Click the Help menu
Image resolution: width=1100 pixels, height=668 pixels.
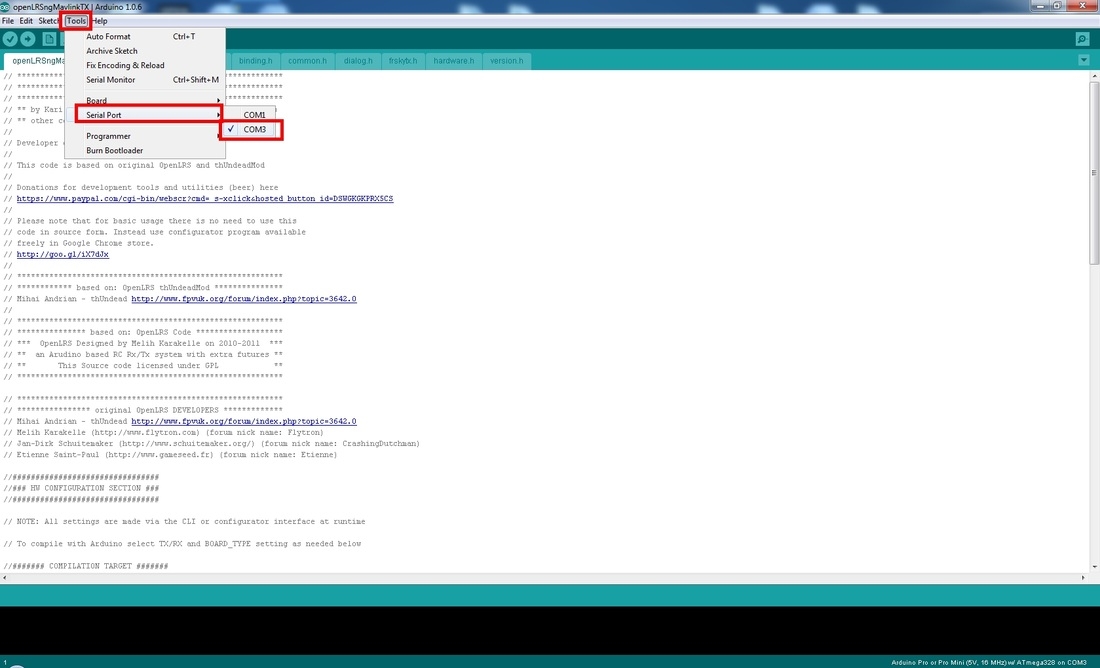tap(99, 21)
